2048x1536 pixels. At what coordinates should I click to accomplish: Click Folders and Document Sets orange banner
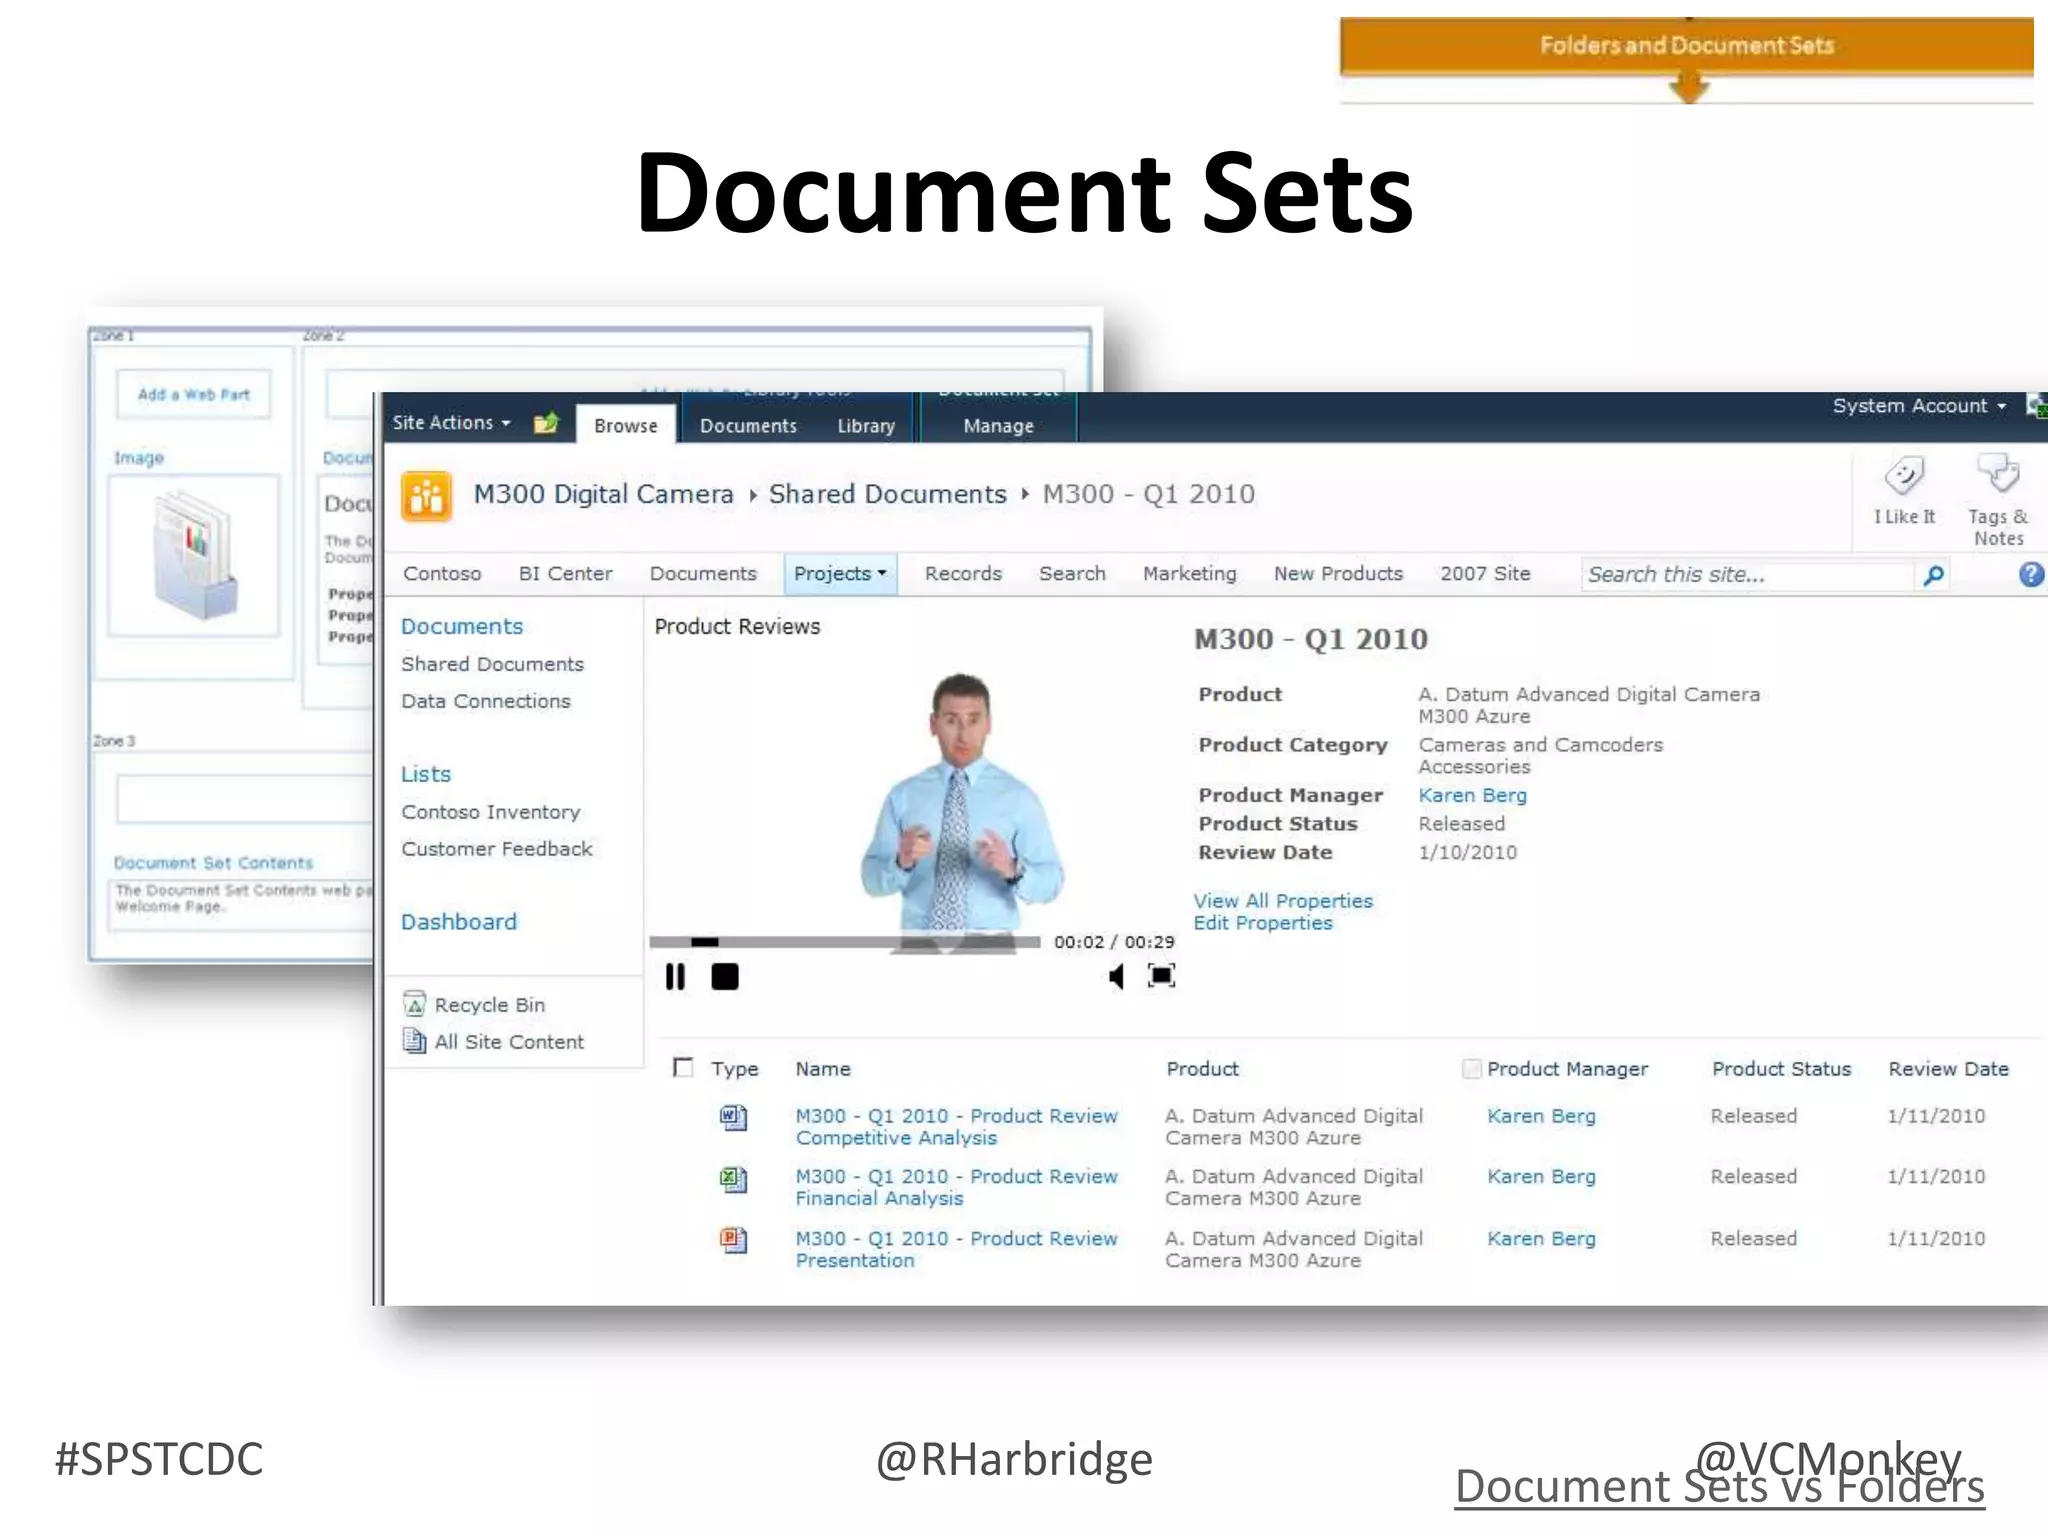click(1686, 46)
